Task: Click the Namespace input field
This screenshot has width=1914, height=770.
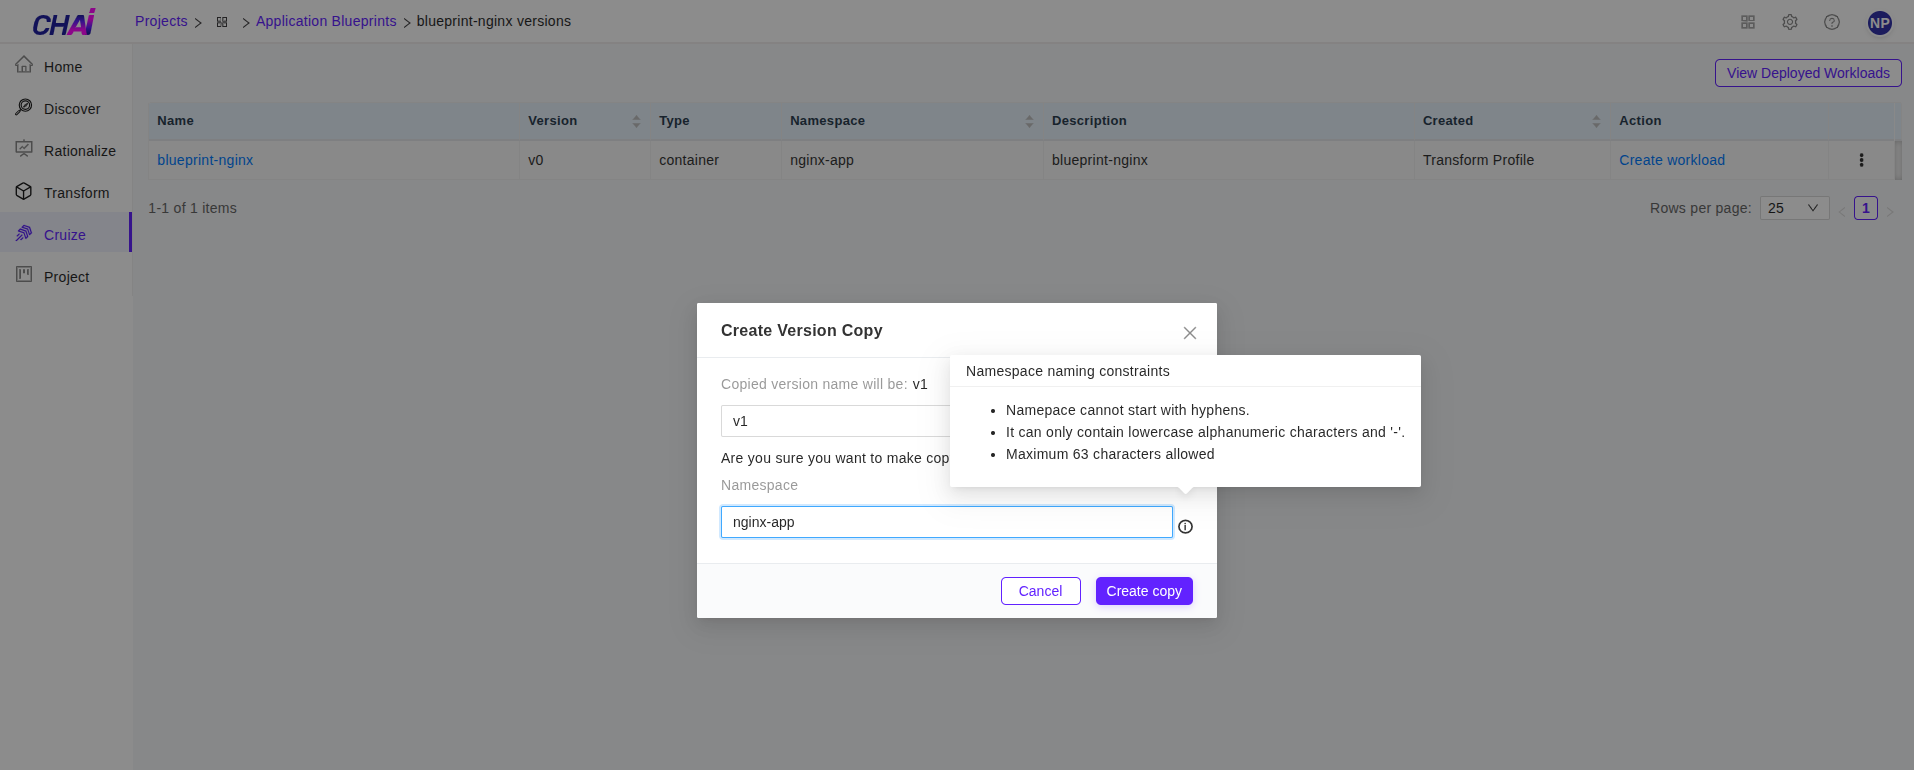Action: pyautogui.click(x=945, y=522)
